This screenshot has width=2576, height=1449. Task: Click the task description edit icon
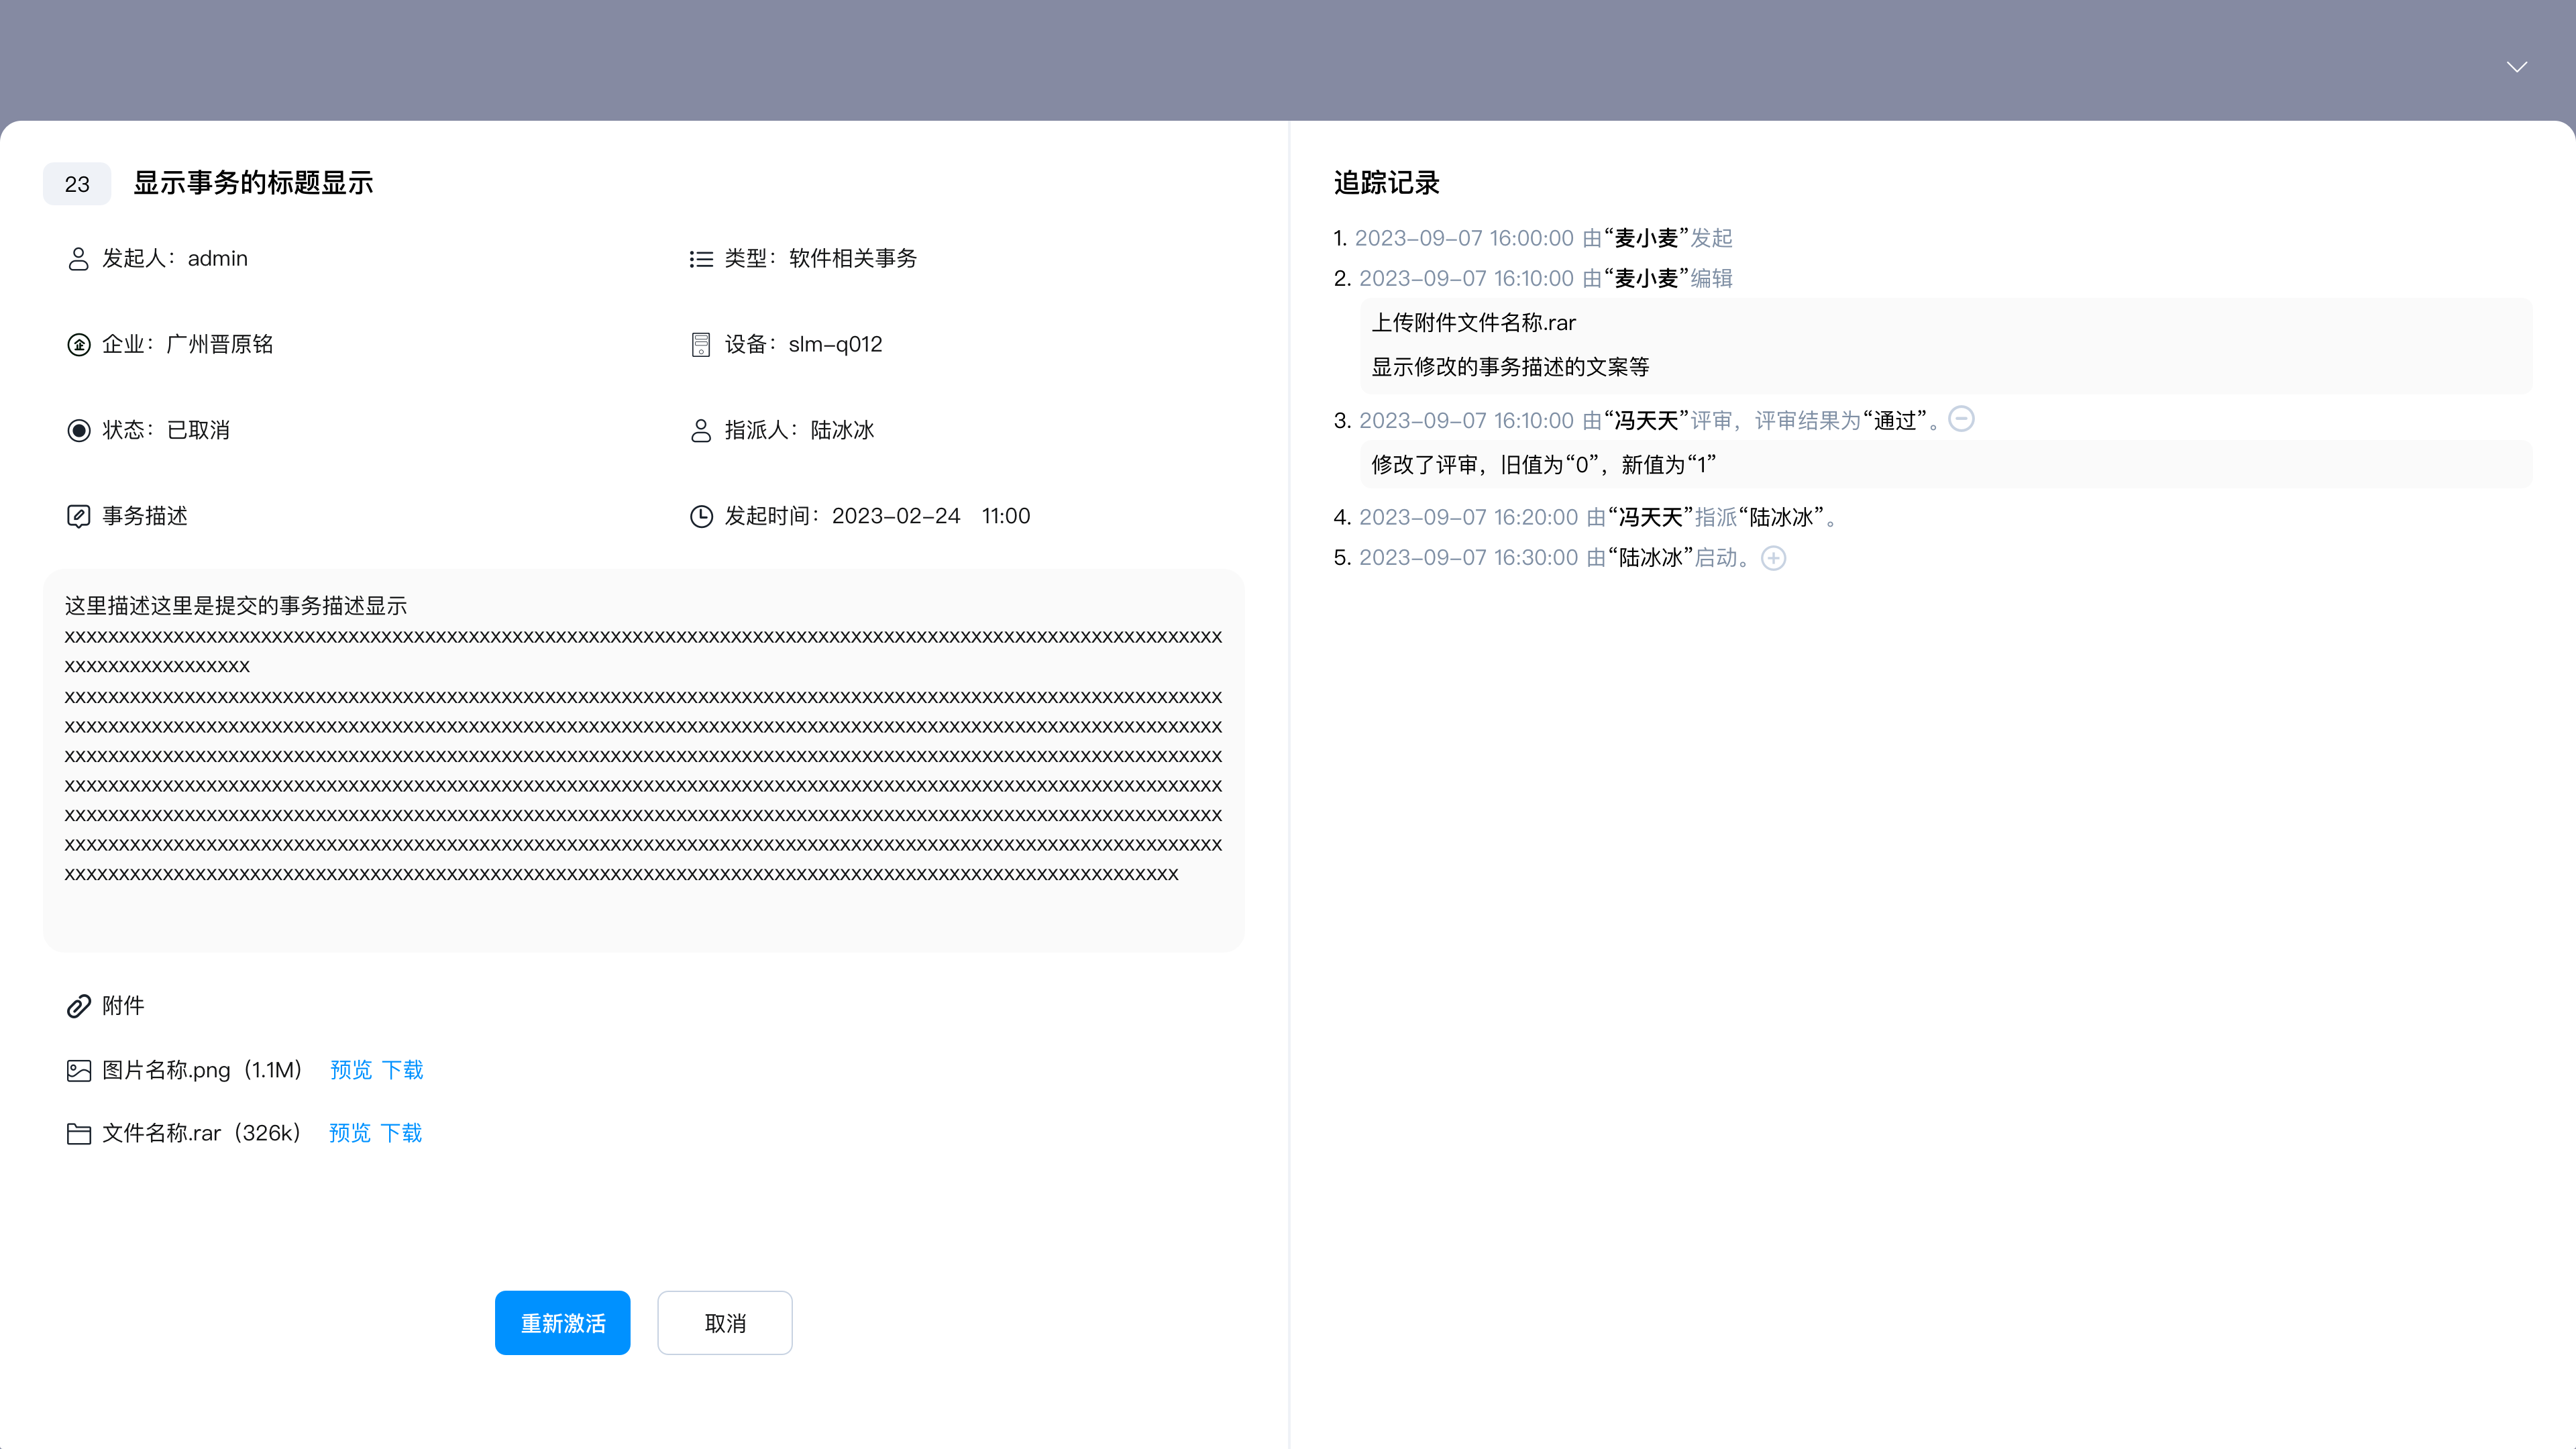pos(78,516)
